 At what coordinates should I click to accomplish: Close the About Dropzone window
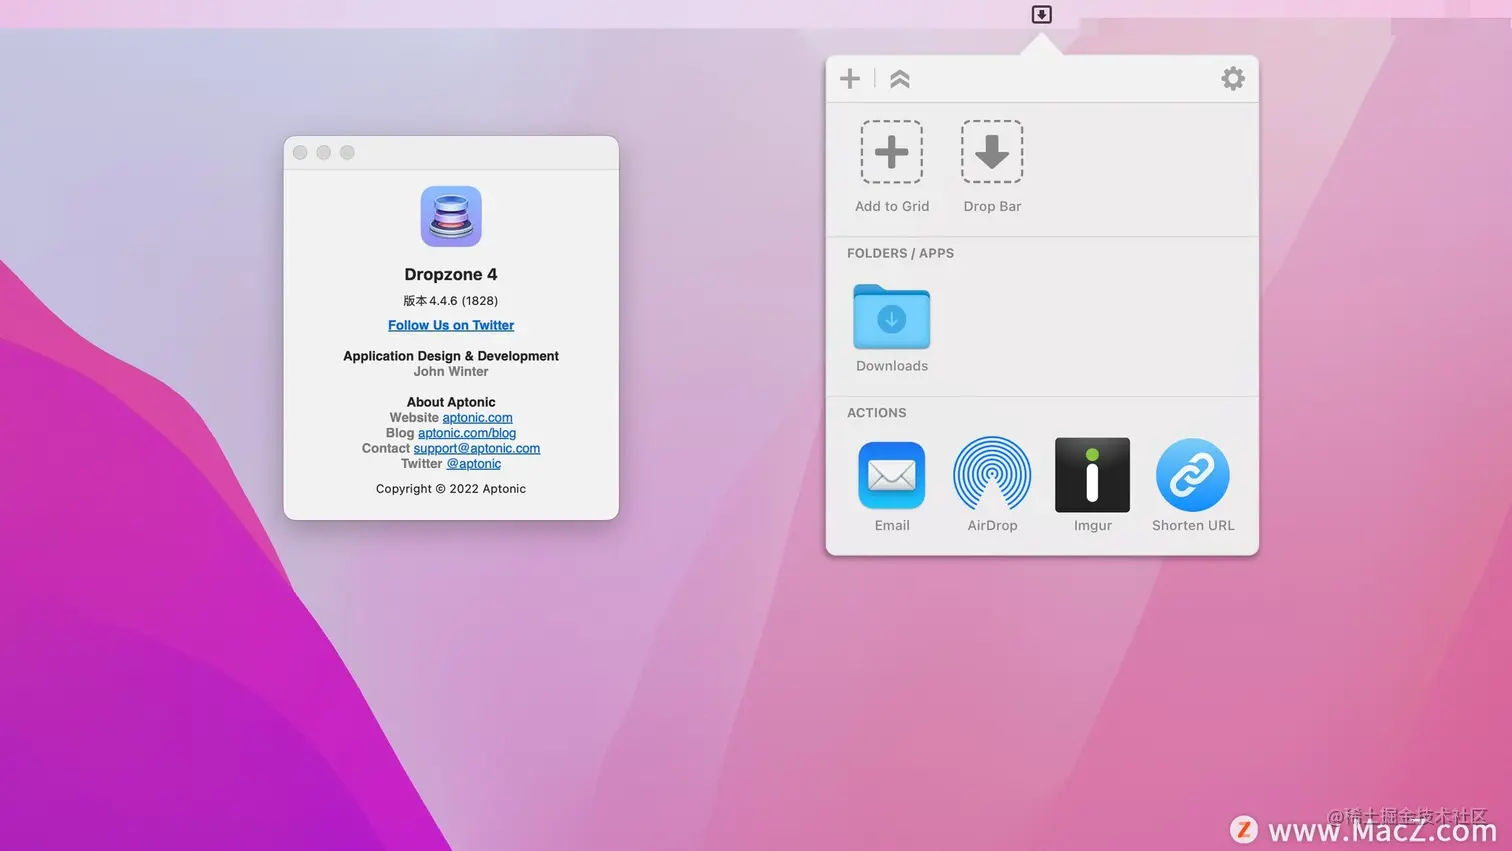pyautogui.click(x=300, y=152)
